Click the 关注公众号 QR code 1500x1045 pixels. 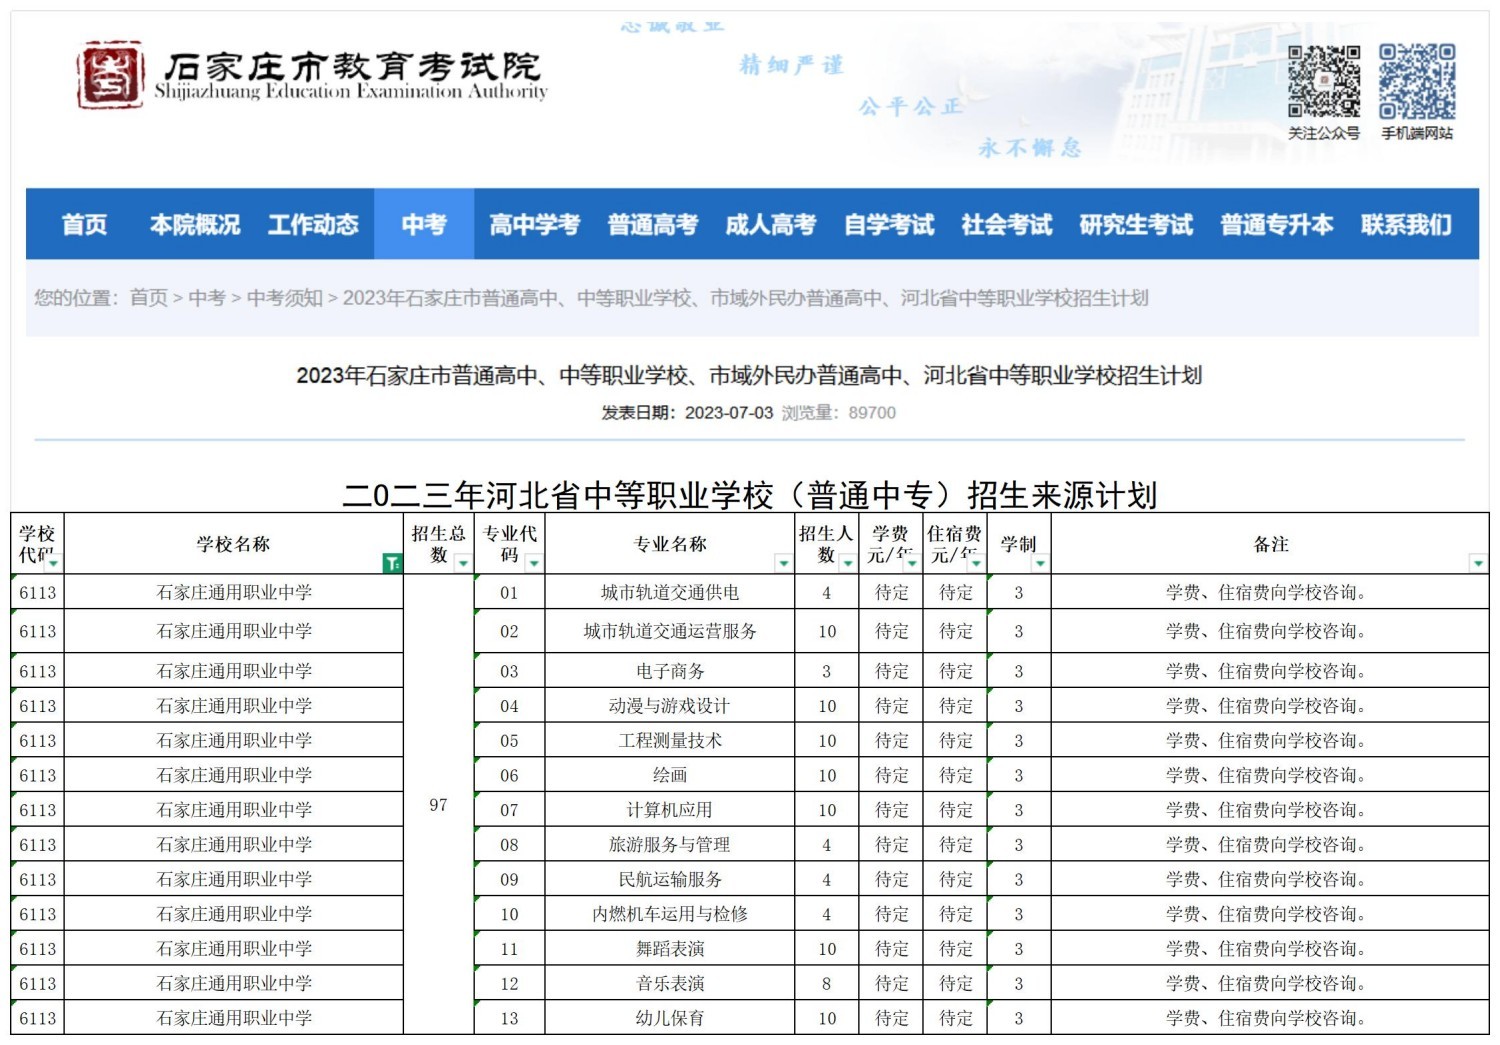[1323, 81]
